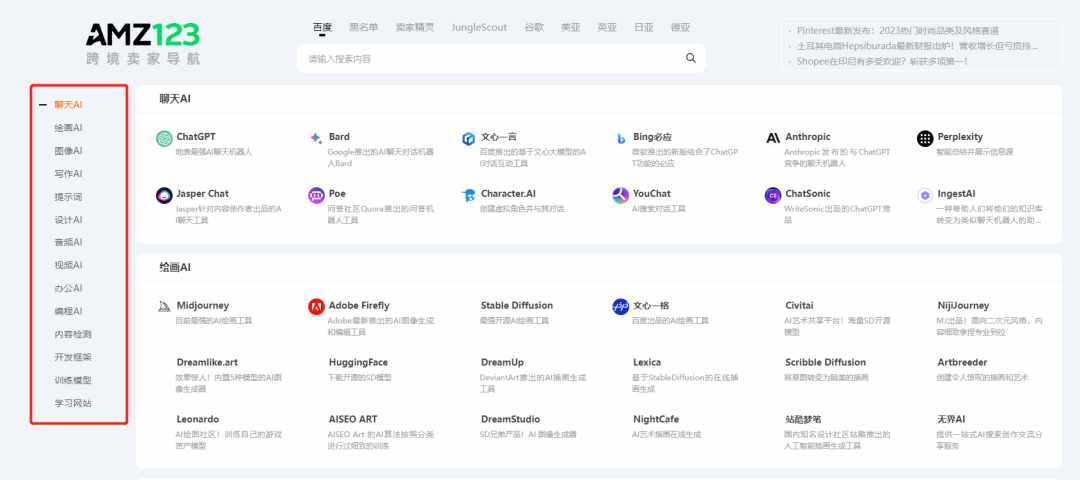The image size is (1080, 480).
Task: Go to 提示词 in the sidebar
Action: (68, 197)
